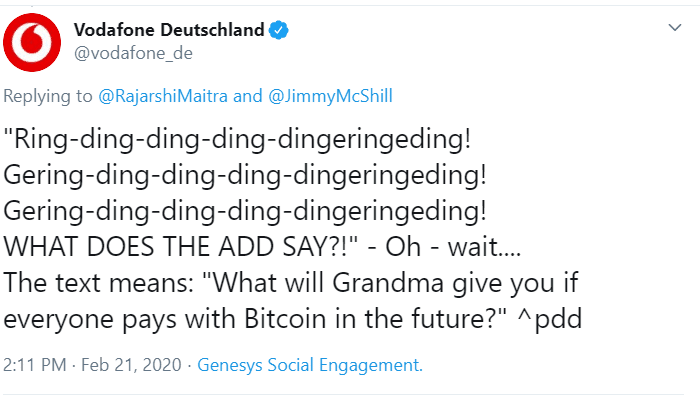This screenshot has width=700, height=401.
Task: Click the Feb 21, 2020 date
Action: [133, 366]
